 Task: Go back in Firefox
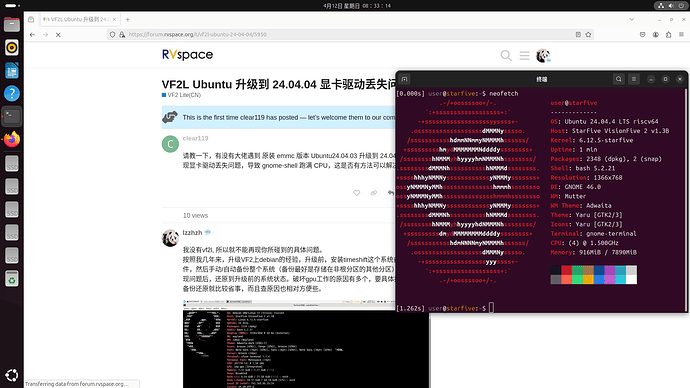[32, 34]
